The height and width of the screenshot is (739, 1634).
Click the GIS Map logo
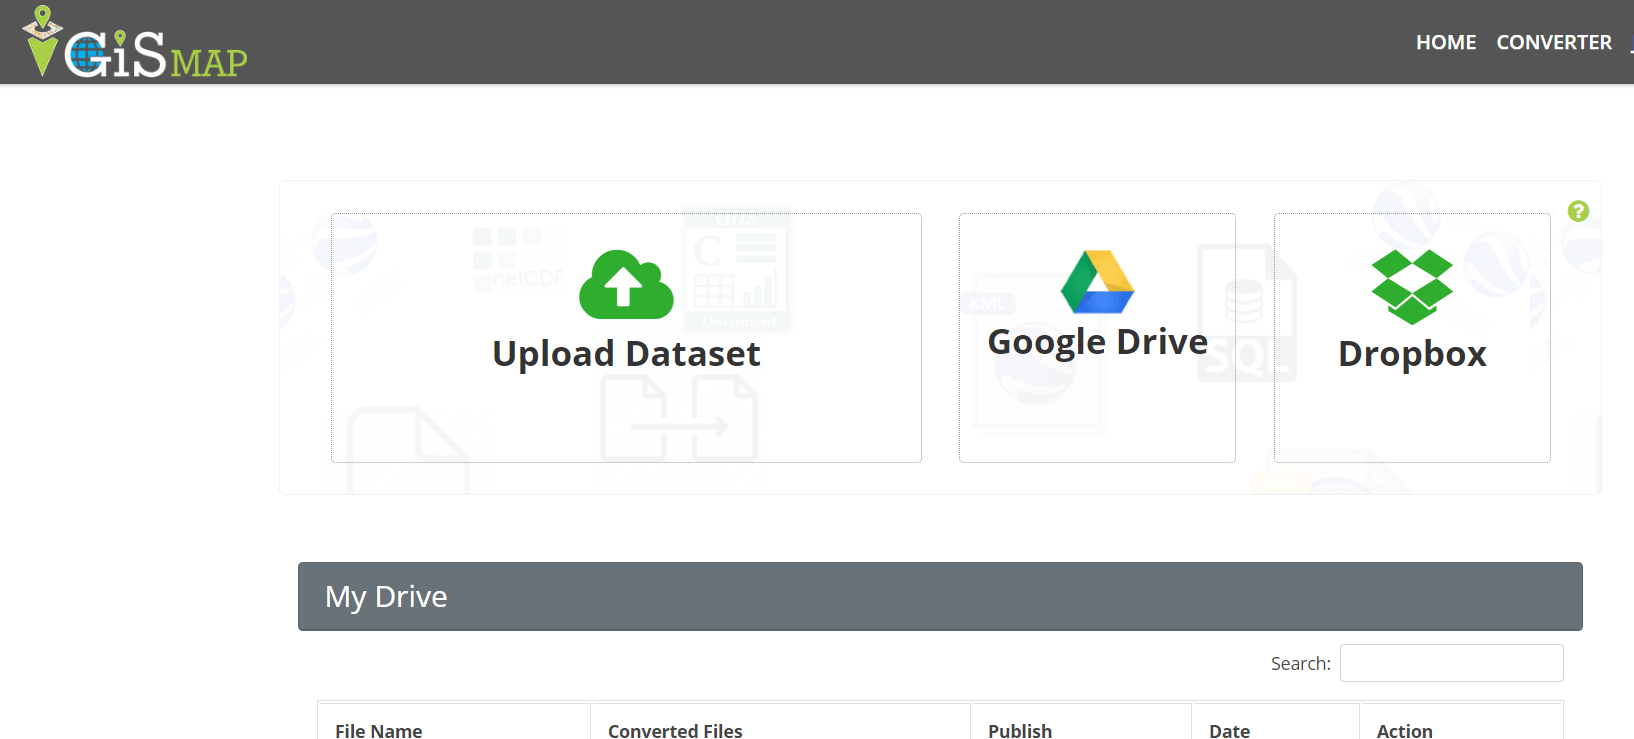pyautogui.click(x=135, y=42)
